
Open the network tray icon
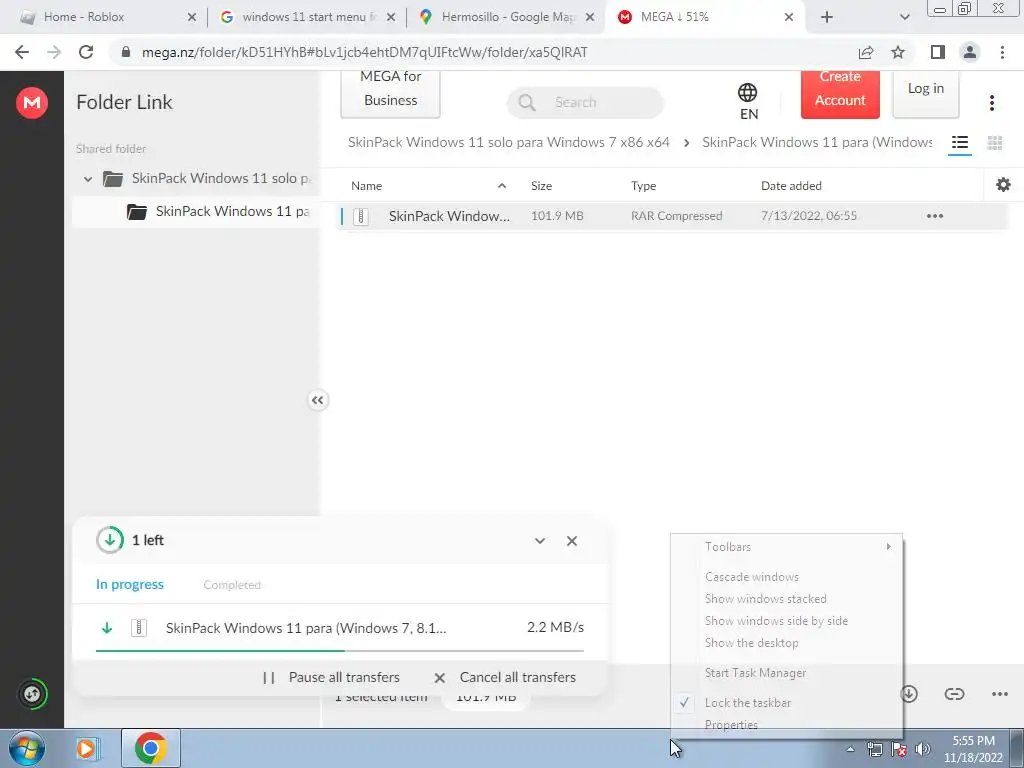pyautogui.click(x=874, y=749)
